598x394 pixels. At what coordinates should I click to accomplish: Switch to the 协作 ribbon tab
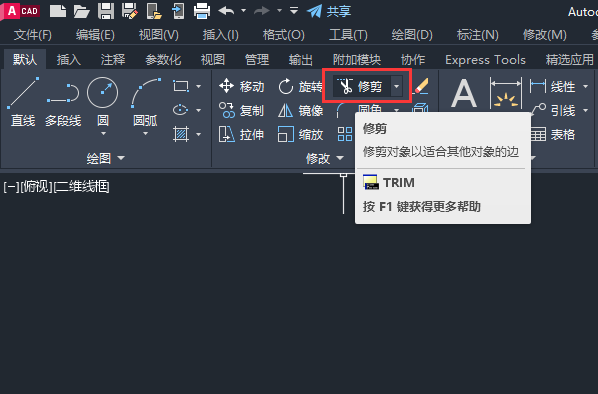coord(413,60)
